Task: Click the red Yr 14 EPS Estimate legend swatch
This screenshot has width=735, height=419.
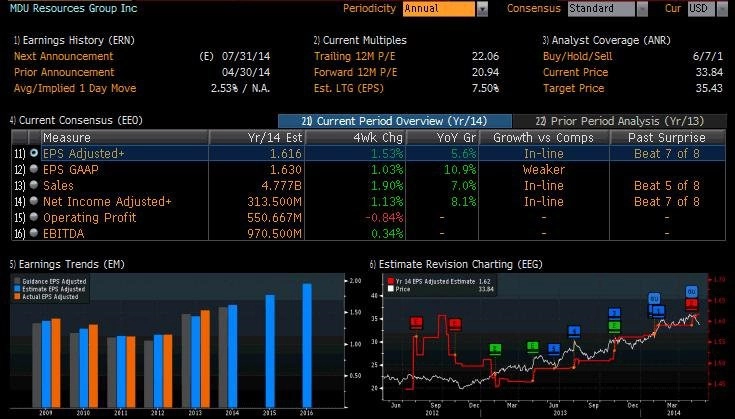Action: [390, 281]
